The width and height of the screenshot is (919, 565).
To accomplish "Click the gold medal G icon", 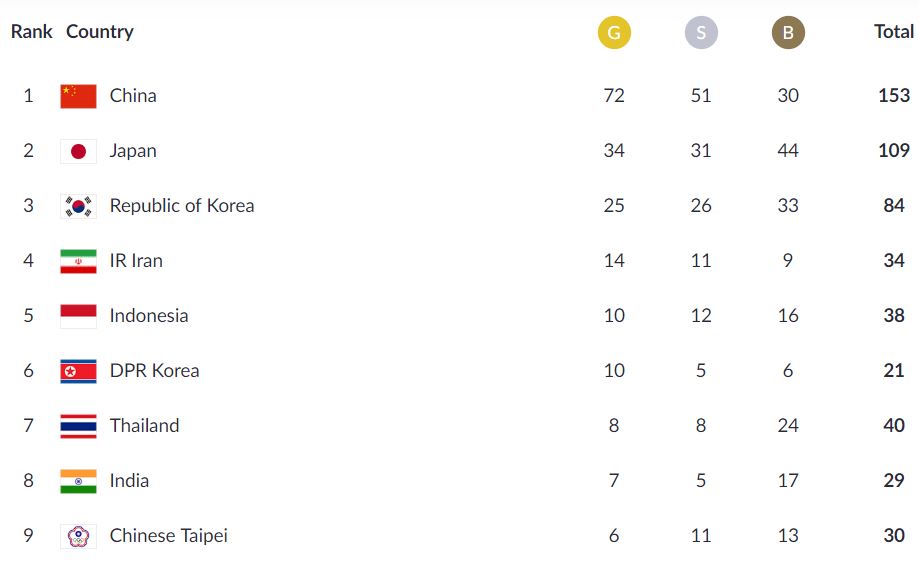I will 614,32.
